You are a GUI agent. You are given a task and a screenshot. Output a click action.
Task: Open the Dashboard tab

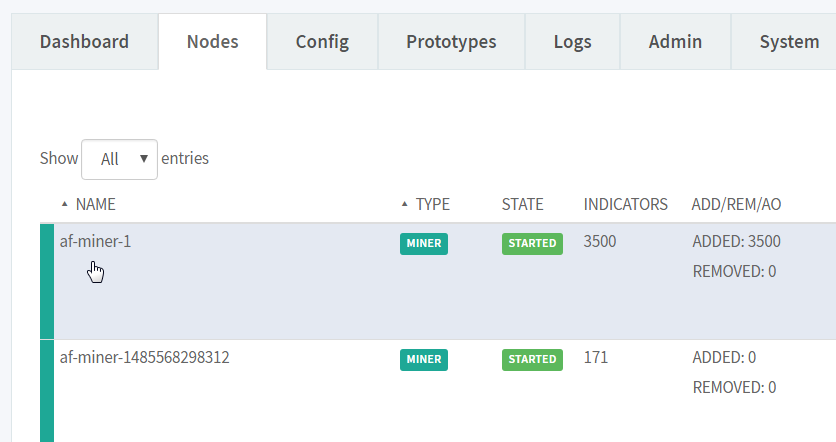(x=84, y=42)
